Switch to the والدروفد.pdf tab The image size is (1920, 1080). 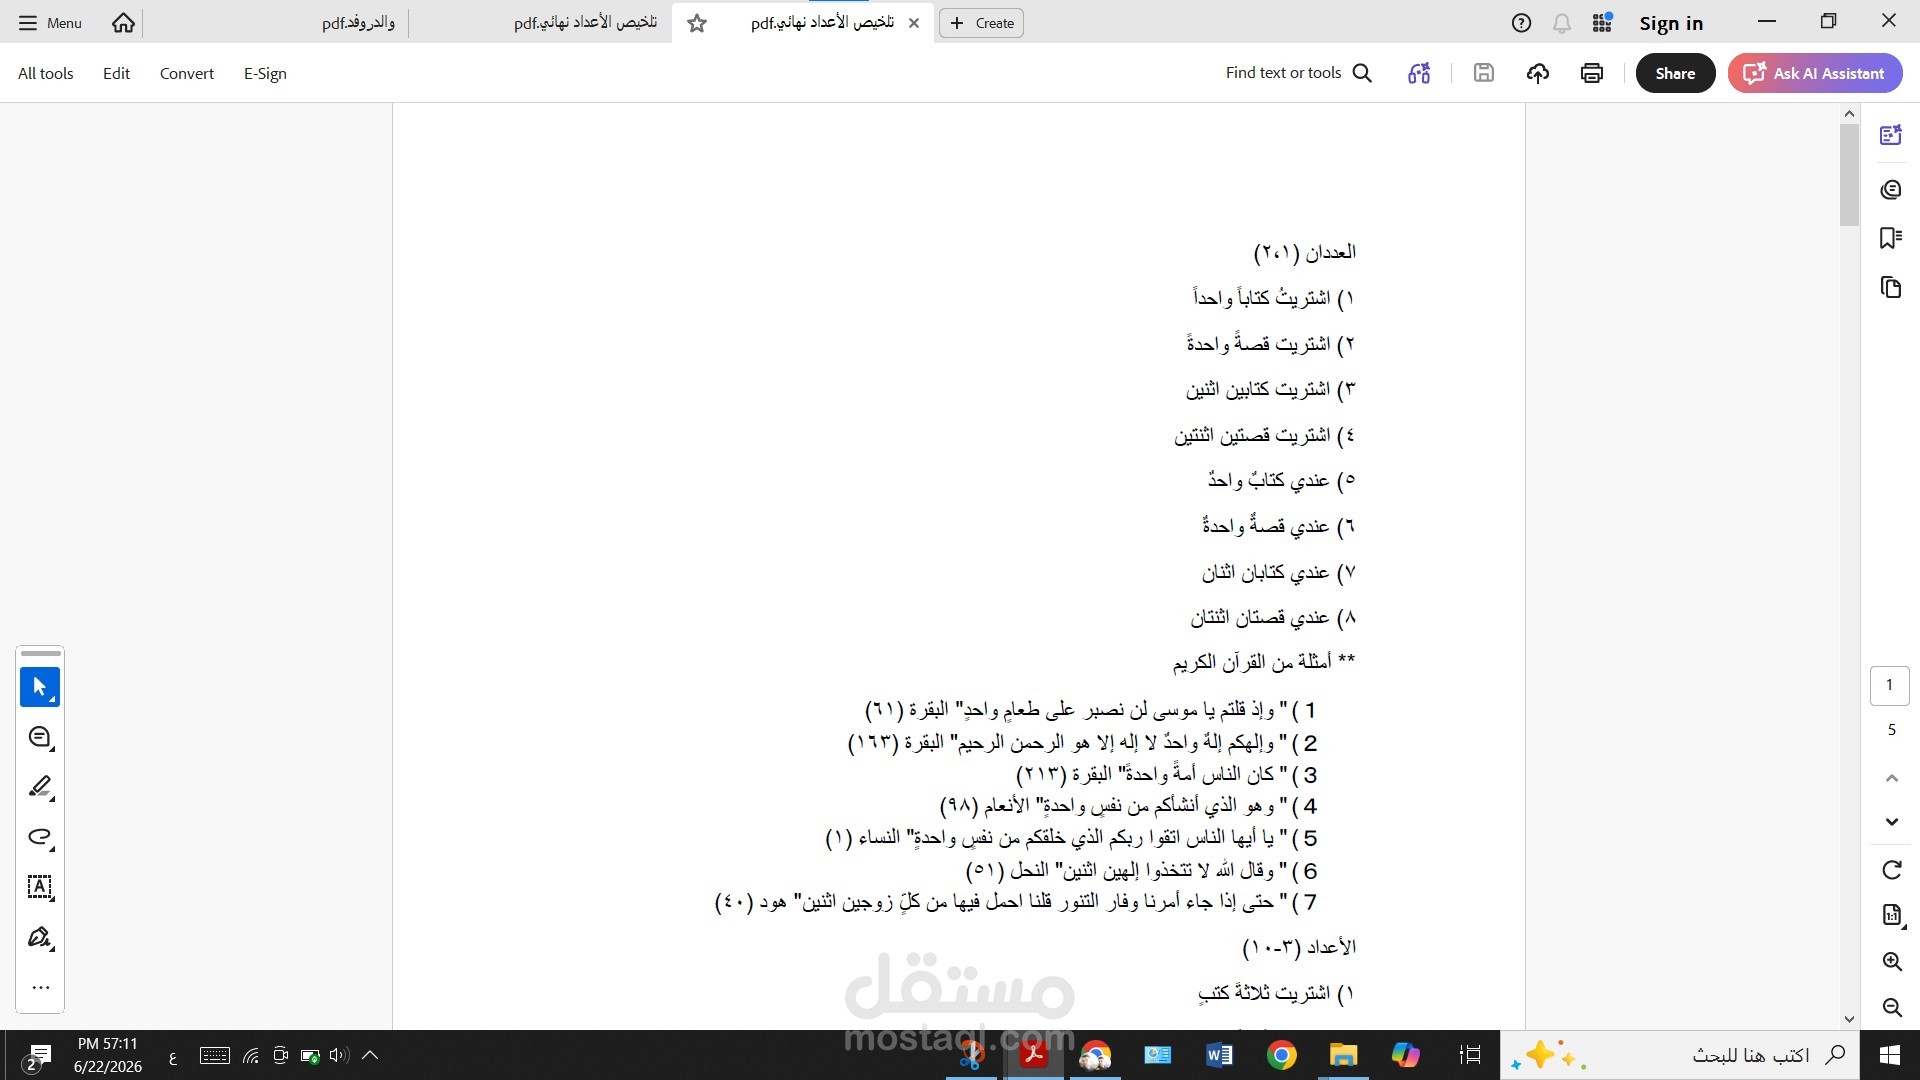point(358,23)
